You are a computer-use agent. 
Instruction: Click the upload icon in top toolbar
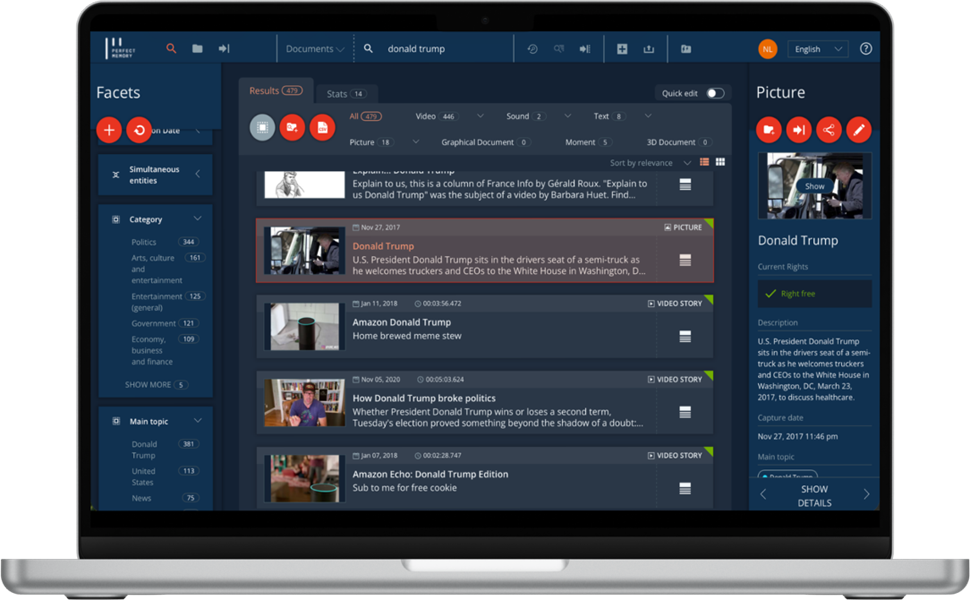pos(648,49)
